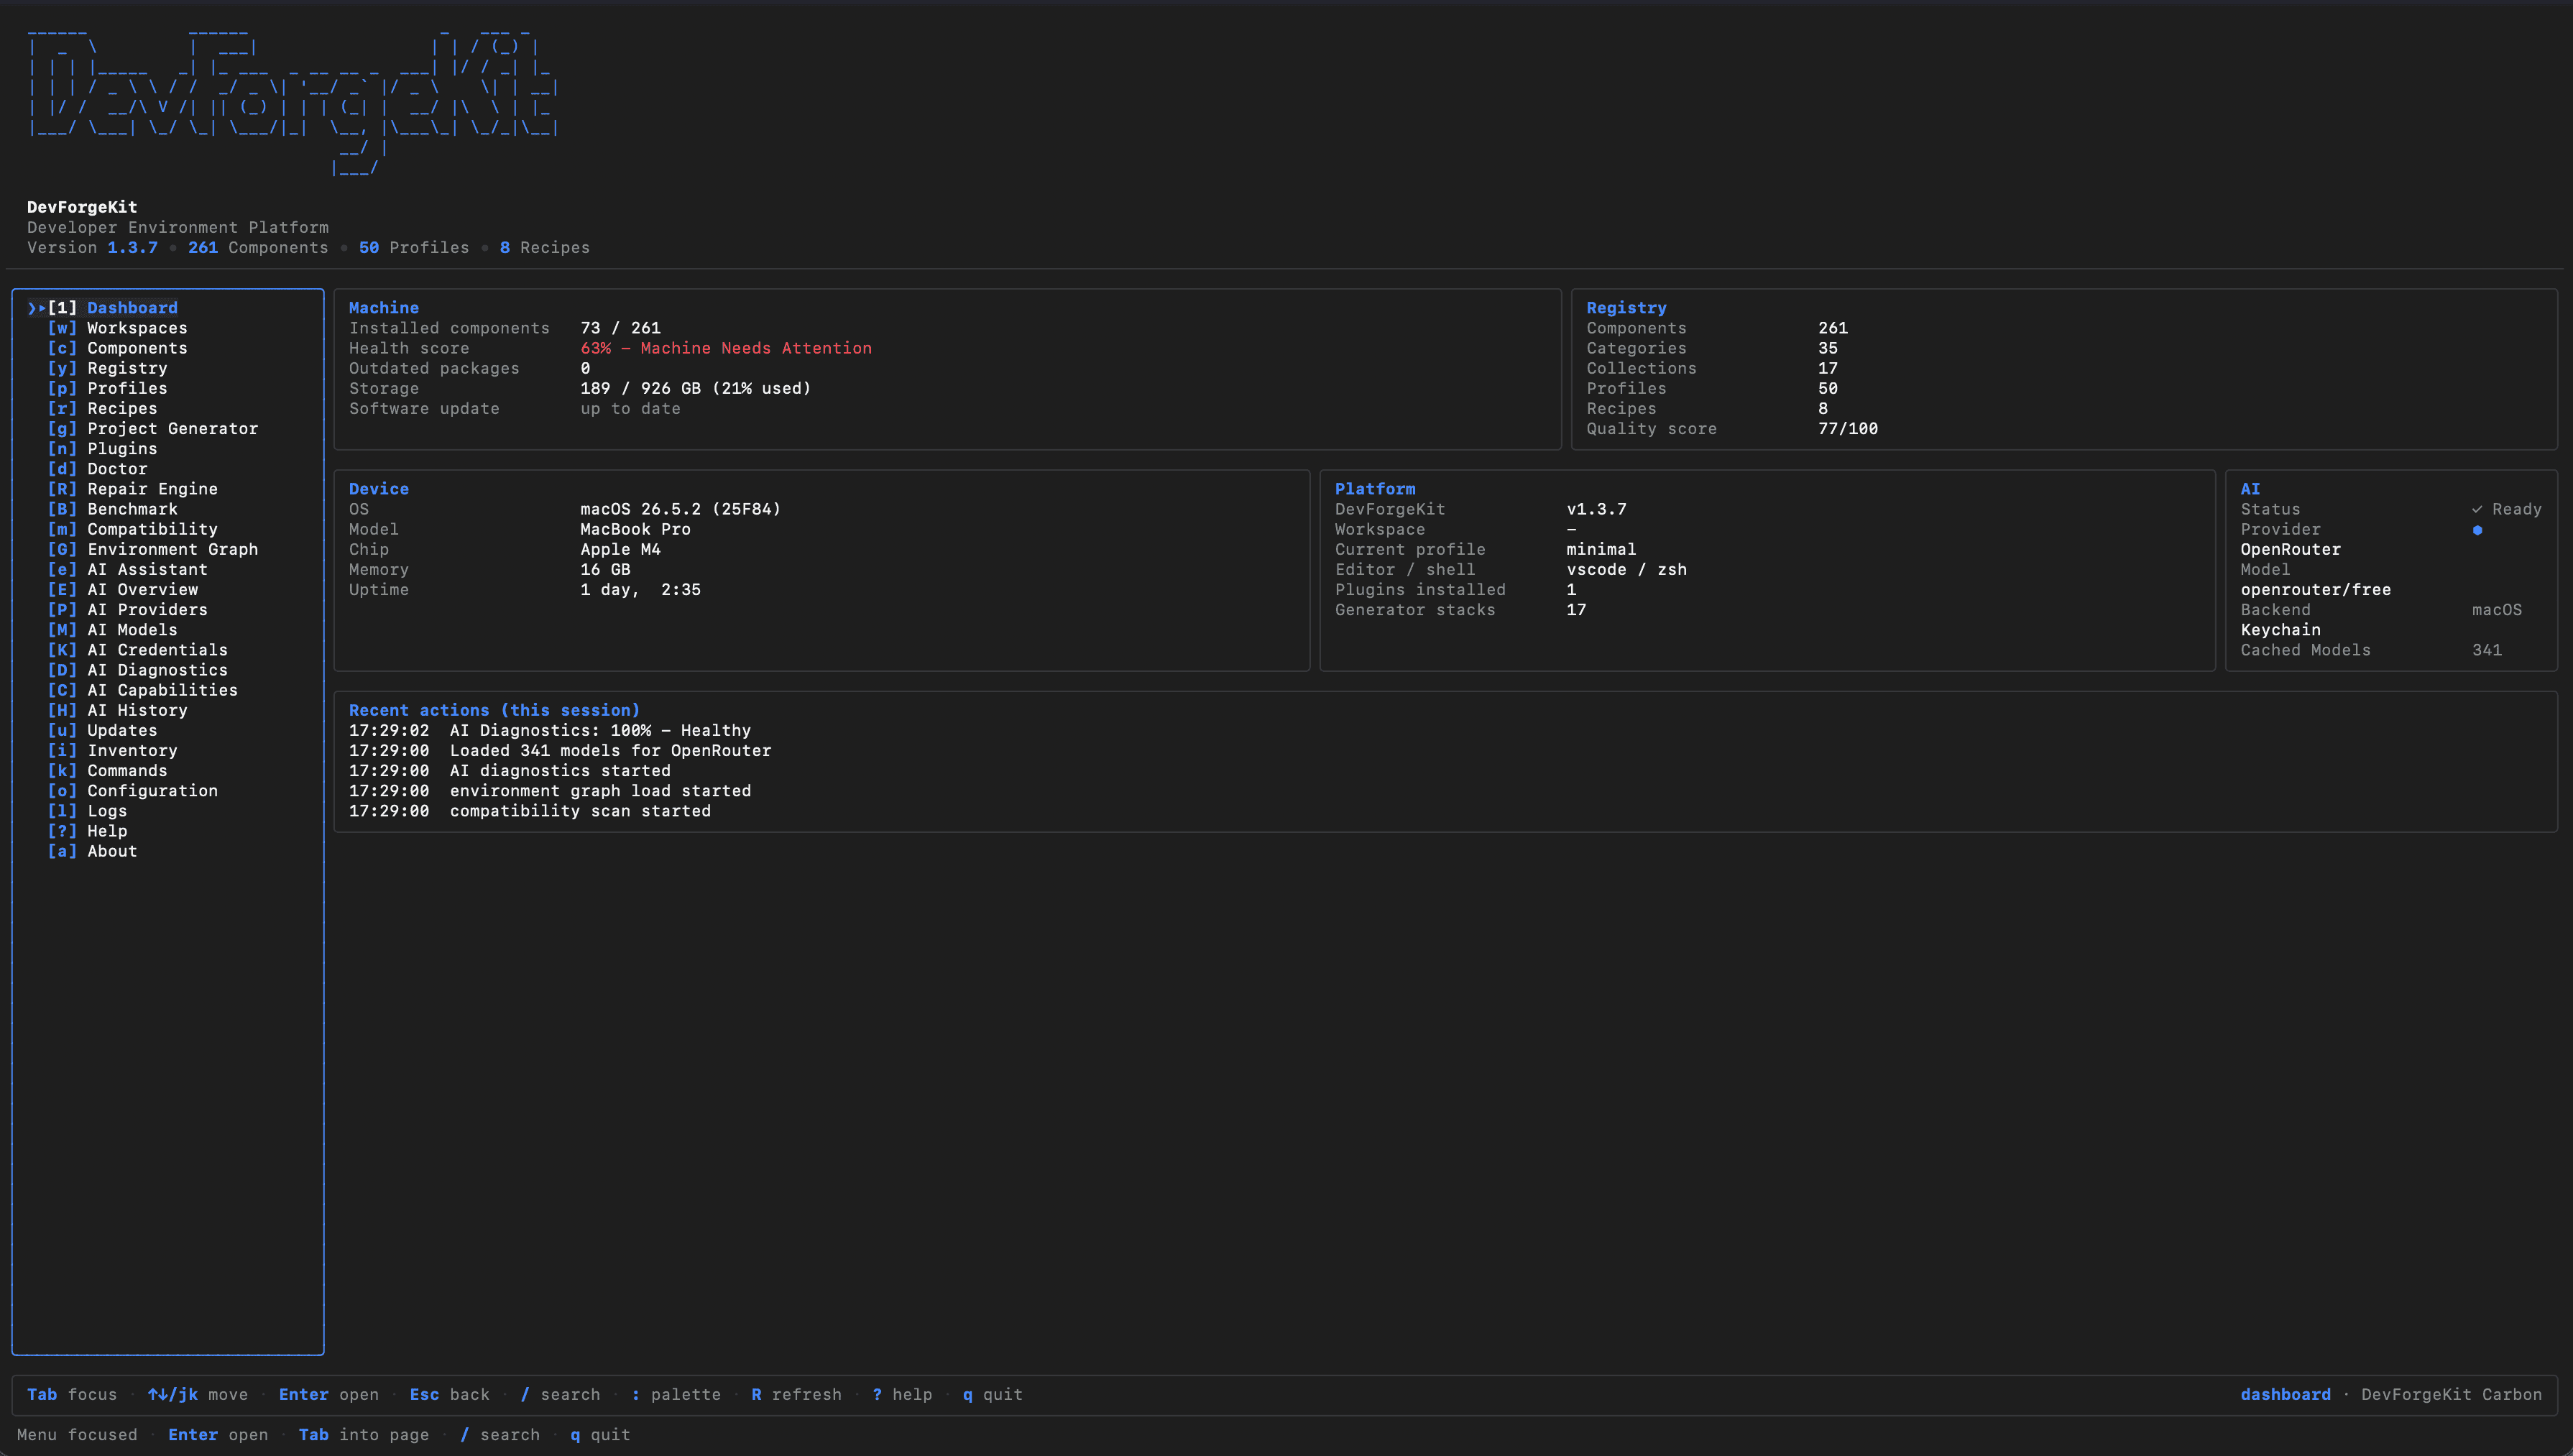Open the Updates menu item
2573x1456 pixels.
pyautogui.click(x=102, y=730)
